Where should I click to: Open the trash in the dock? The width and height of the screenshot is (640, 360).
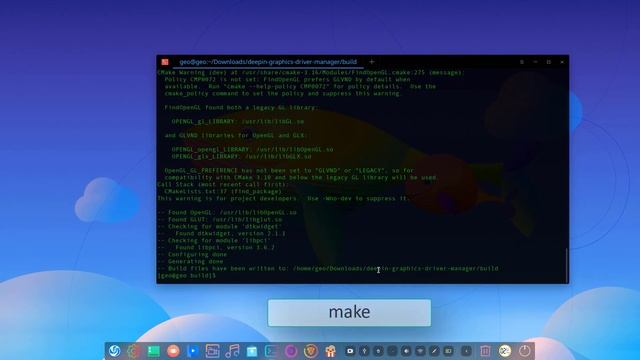click(485, 351)
